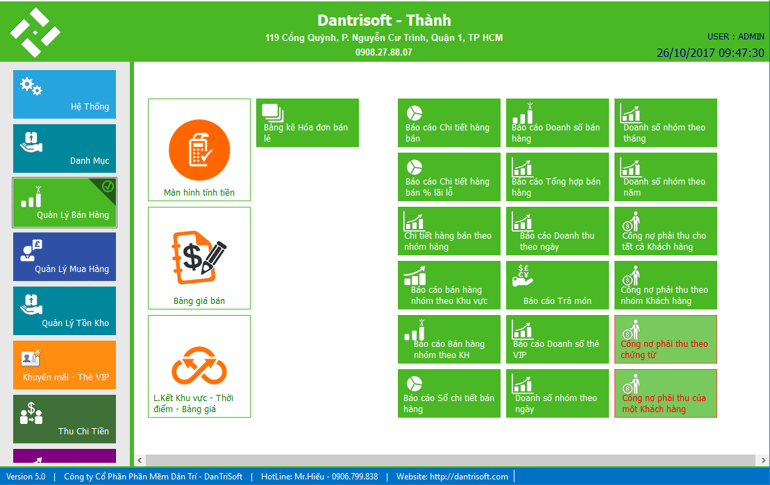Screen dimensions: 770x485
Task: Open Doanh số nhóm theo ngày report
Action: point(557,394)
